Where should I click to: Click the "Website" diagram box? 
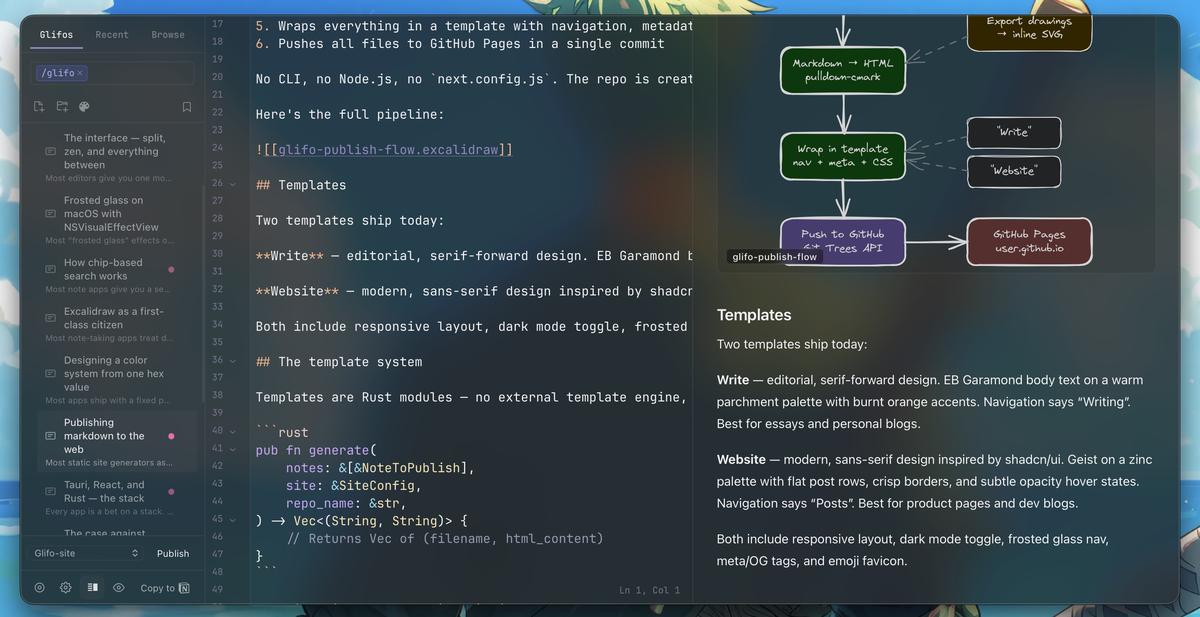point(1014,171)
